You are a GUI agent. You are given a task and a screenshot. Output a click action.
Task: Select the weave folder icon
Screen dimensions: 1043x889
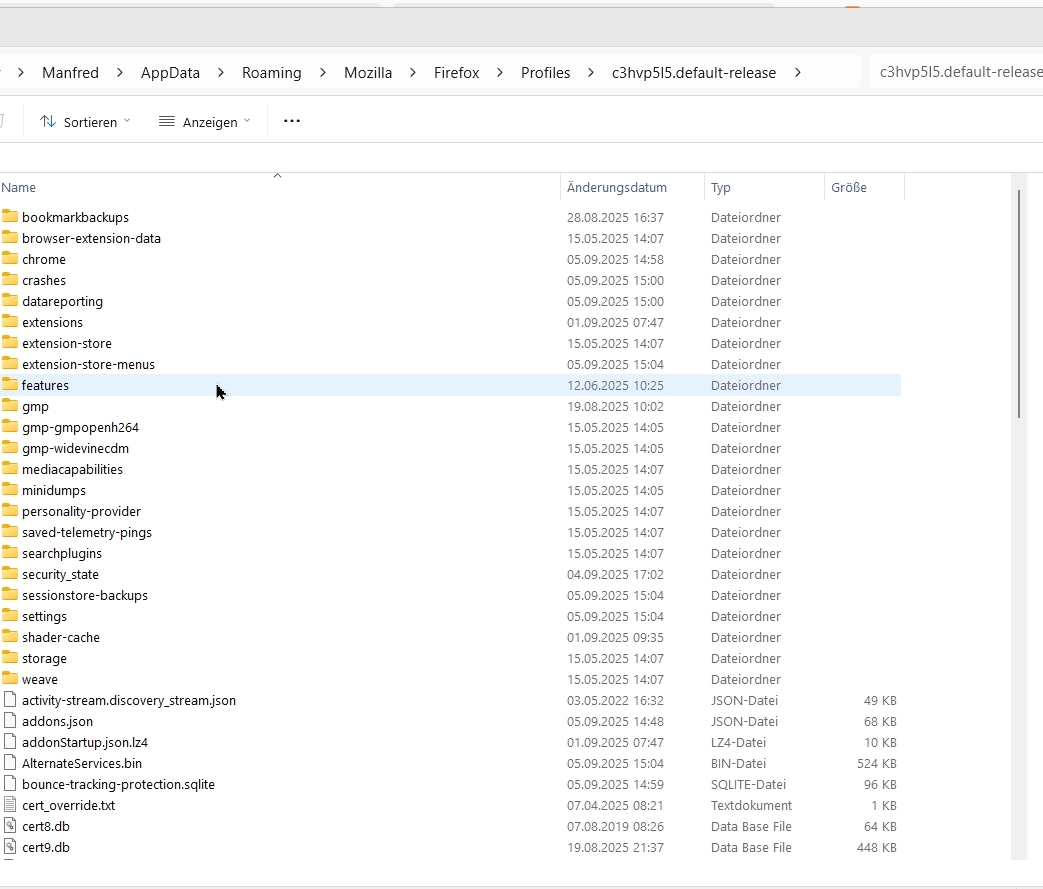coord(10,679)
